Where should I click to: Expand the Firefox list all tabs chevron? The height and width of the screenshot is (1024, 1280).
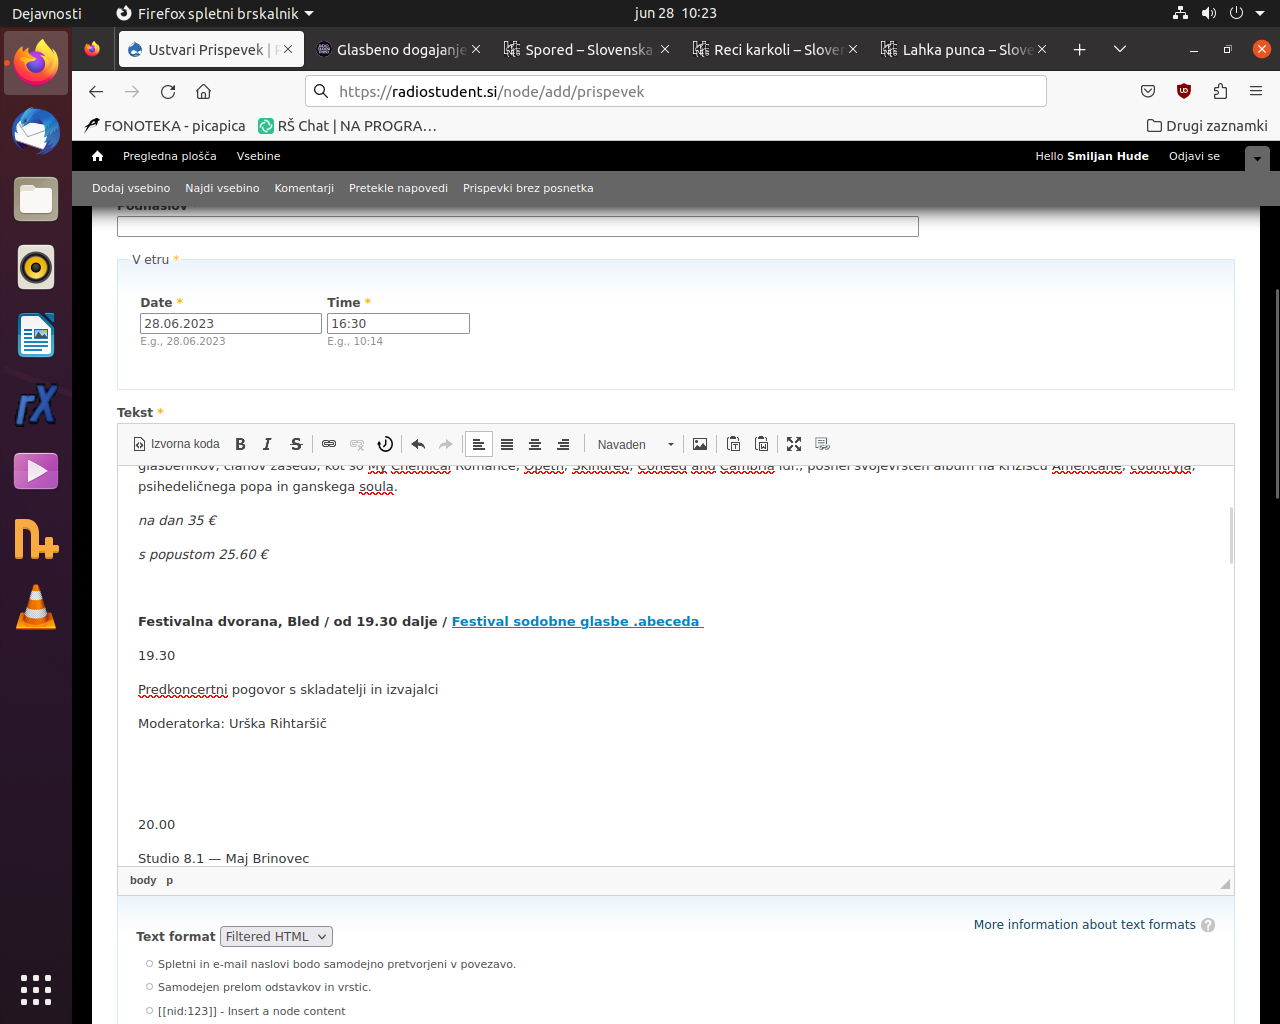coord(1120,49)
